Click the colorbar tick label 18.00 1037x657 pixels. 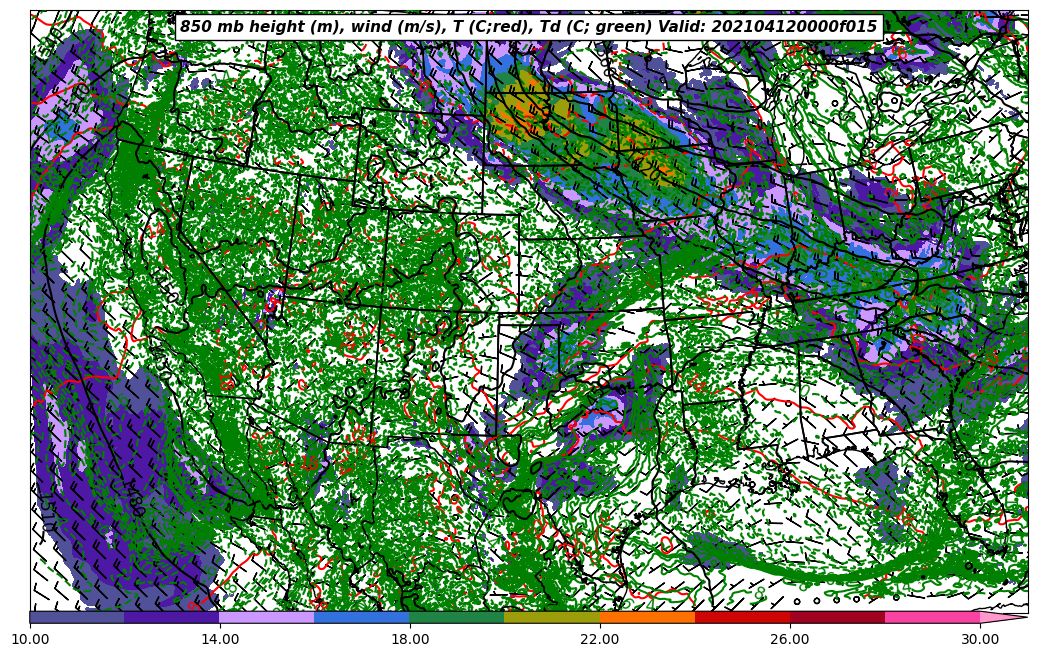[x=410, y=640]
